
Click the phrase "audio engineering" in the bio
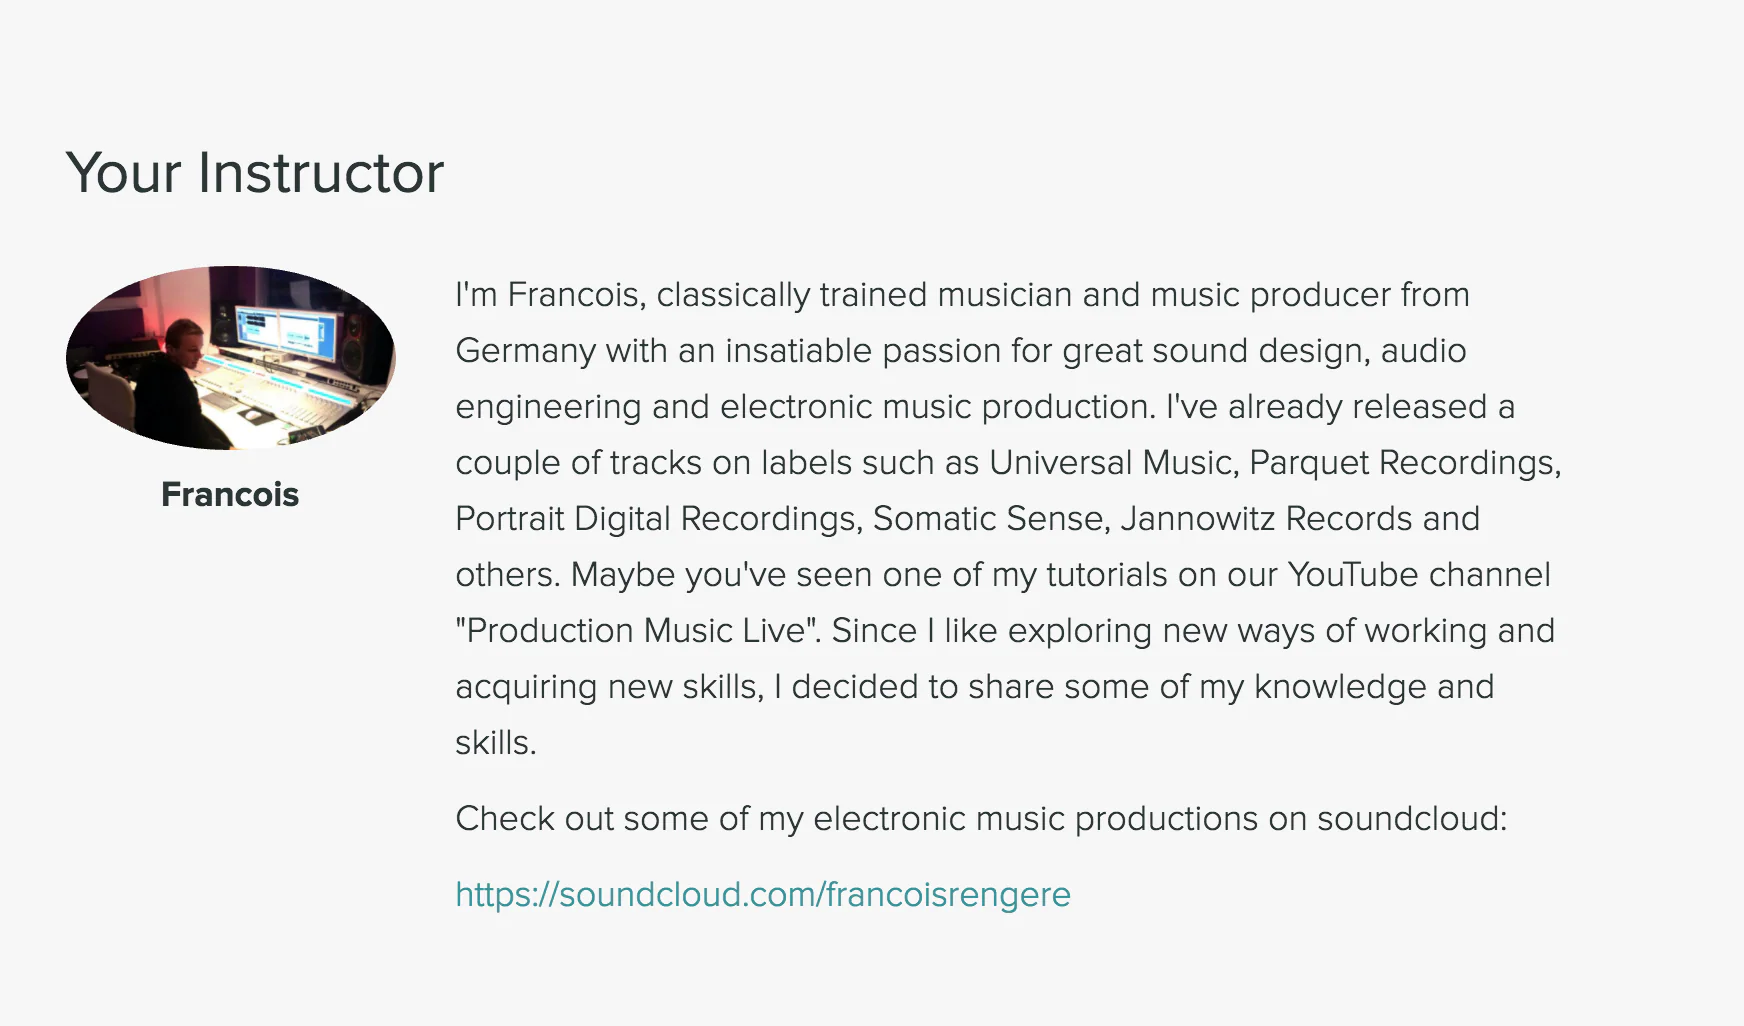click(x=1422, y=351)
